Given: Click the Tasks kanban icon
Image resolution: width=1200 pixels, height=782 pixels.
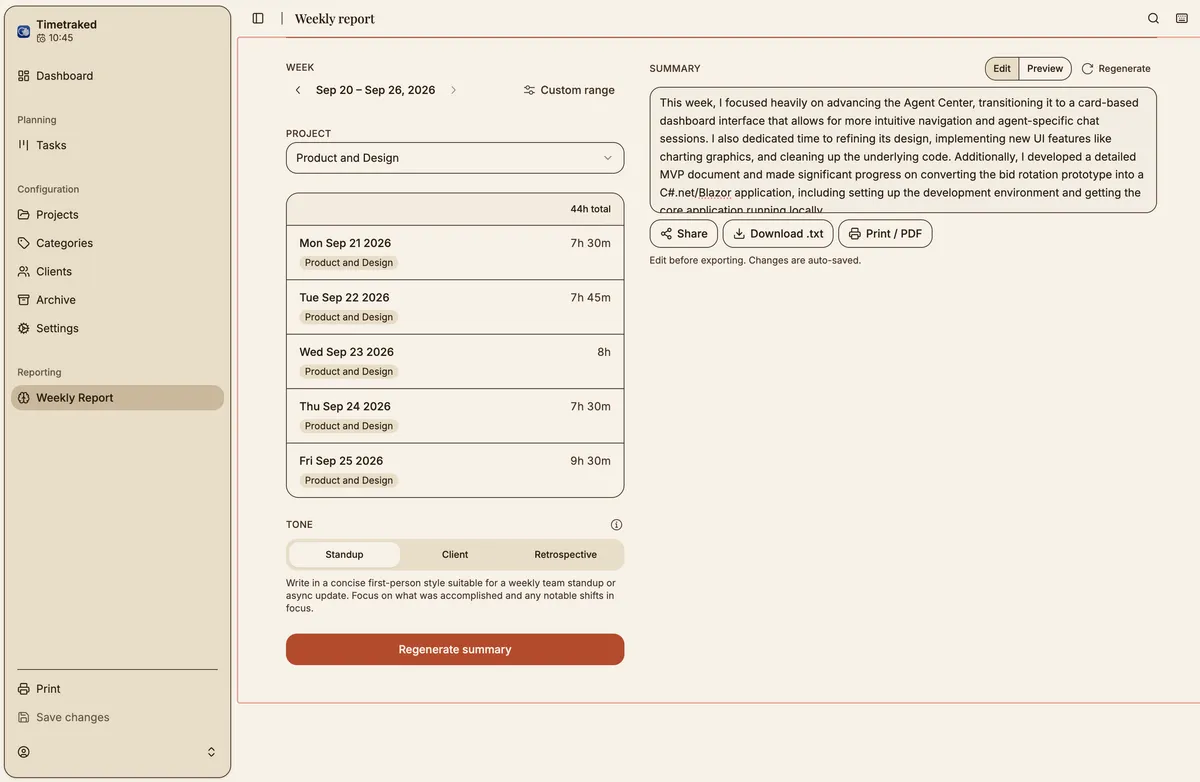Looking at the screenshot, I should [24, 145].
